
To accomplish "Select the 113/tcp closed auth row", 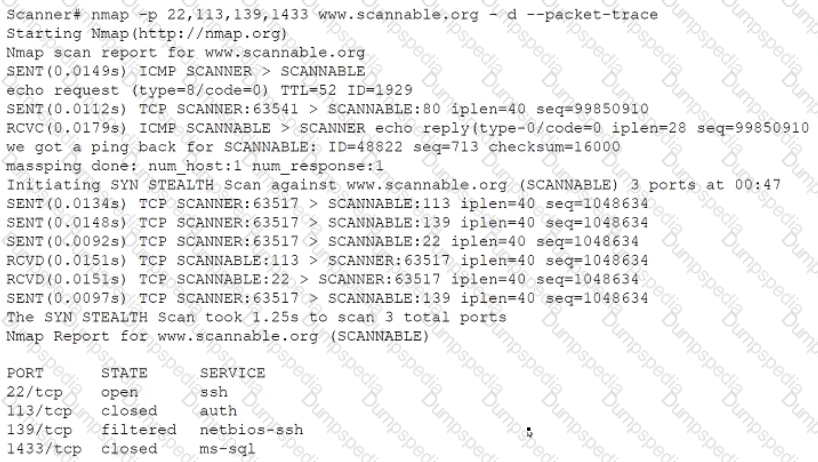I will pyautogui.click(x=122, y=411).
